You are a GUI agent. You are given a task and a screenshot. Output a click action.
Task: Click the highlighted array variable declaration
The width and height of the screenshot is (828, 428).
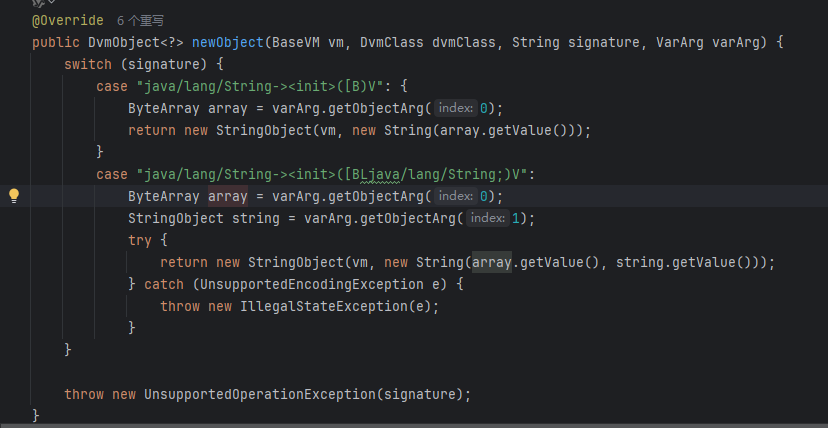click(227, 196)
